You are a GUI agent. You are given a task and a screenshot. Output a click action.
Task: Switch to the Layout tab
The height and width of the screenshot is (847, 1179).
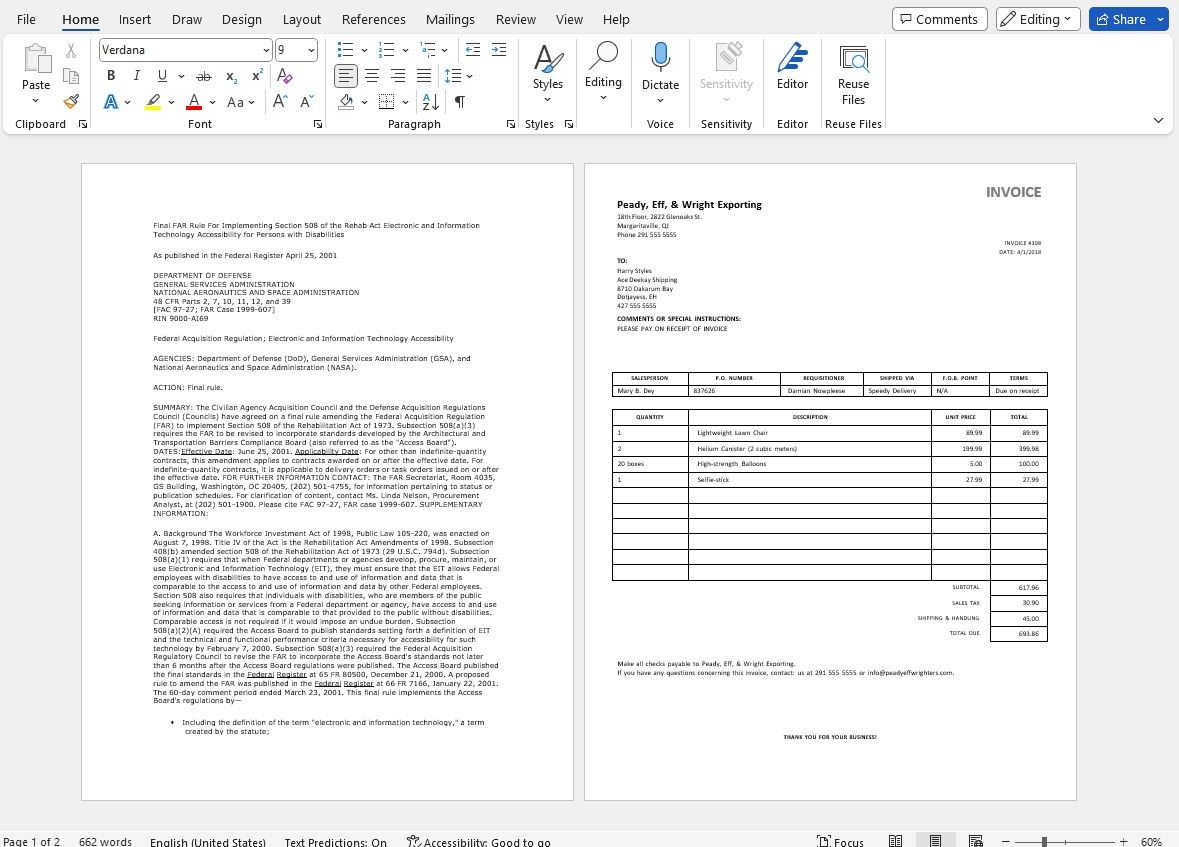pyautogui.click(x=302, y=20)
